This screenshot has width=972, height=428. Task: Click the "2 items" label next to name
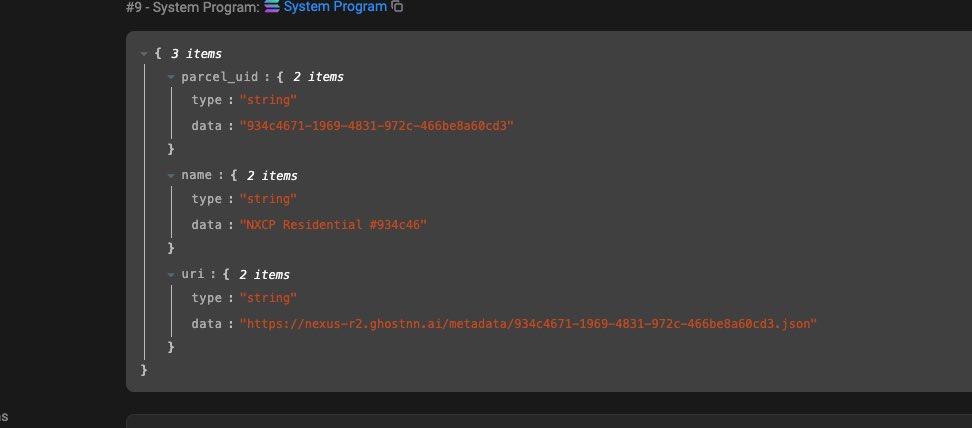point(272,176)
